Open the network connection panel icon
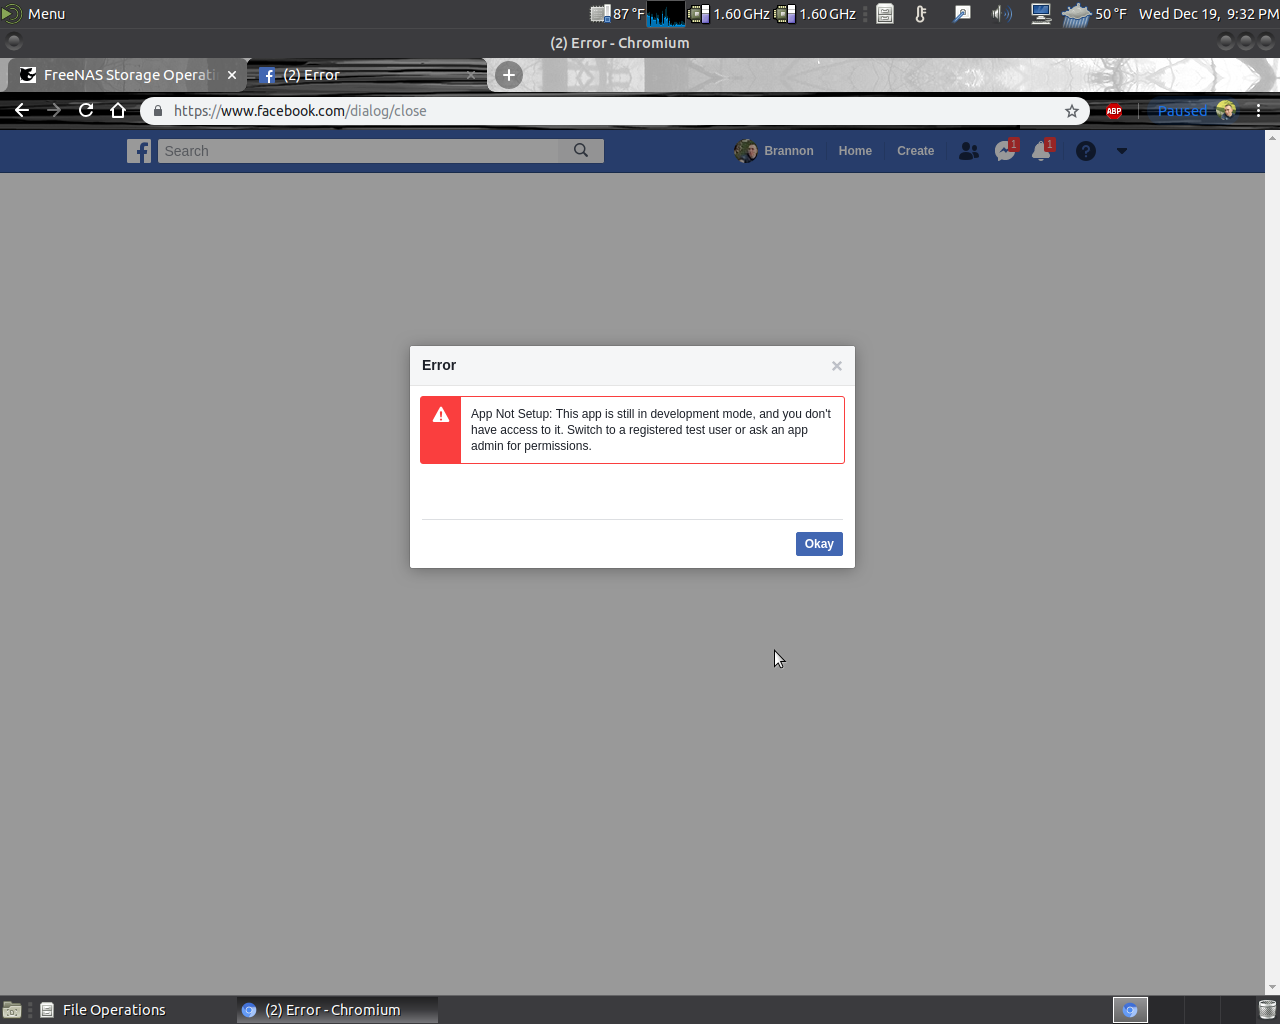This screenshot has height=1024, width=1280. pyautogui.click(x=1041, y=14)
